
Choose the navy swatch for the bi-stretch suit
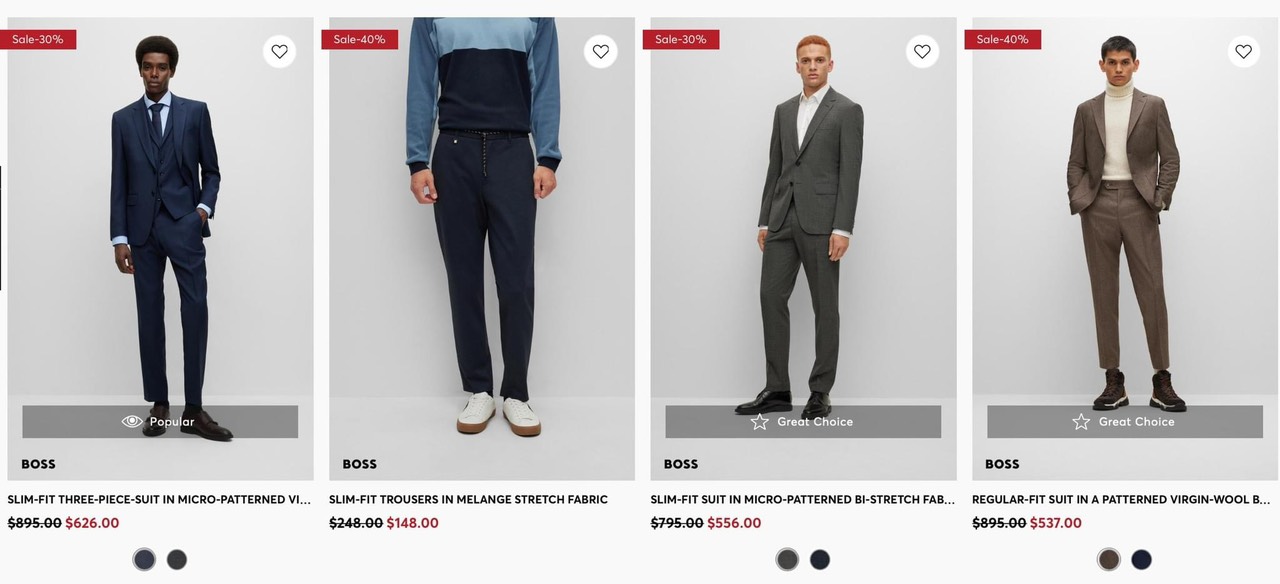(x=820, y=560)
